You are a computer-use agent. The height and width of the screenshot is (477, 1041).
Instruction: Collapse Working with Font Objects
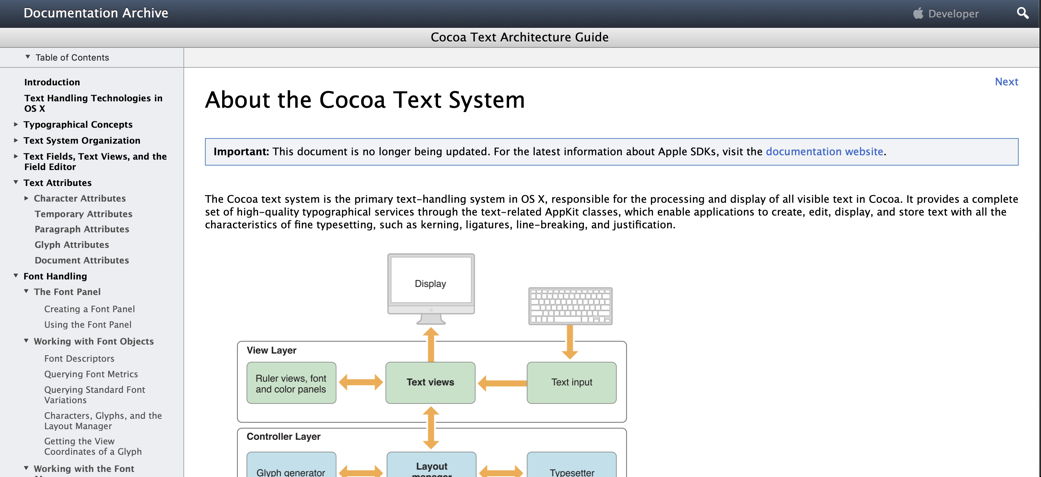point(27,342)
